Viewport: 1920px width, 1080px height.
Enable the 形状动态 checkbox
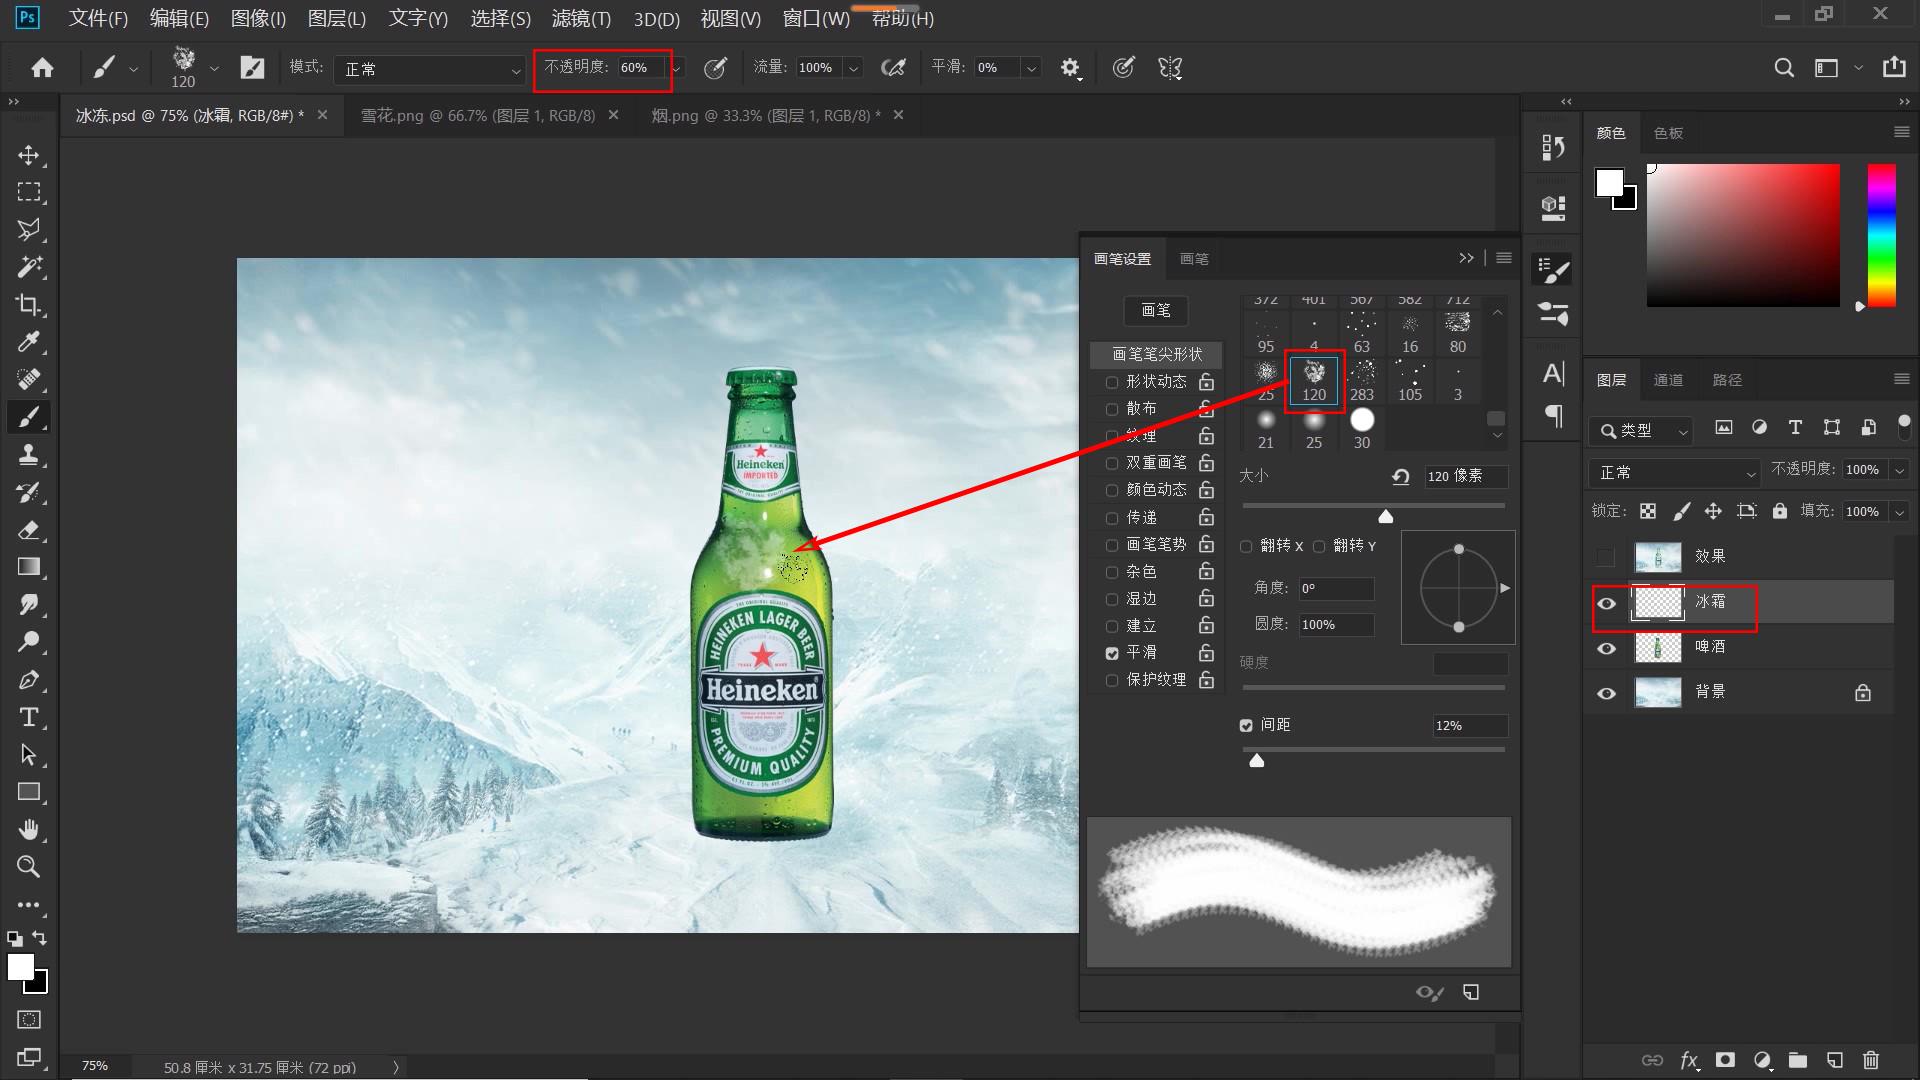(x=1112, y=382)
